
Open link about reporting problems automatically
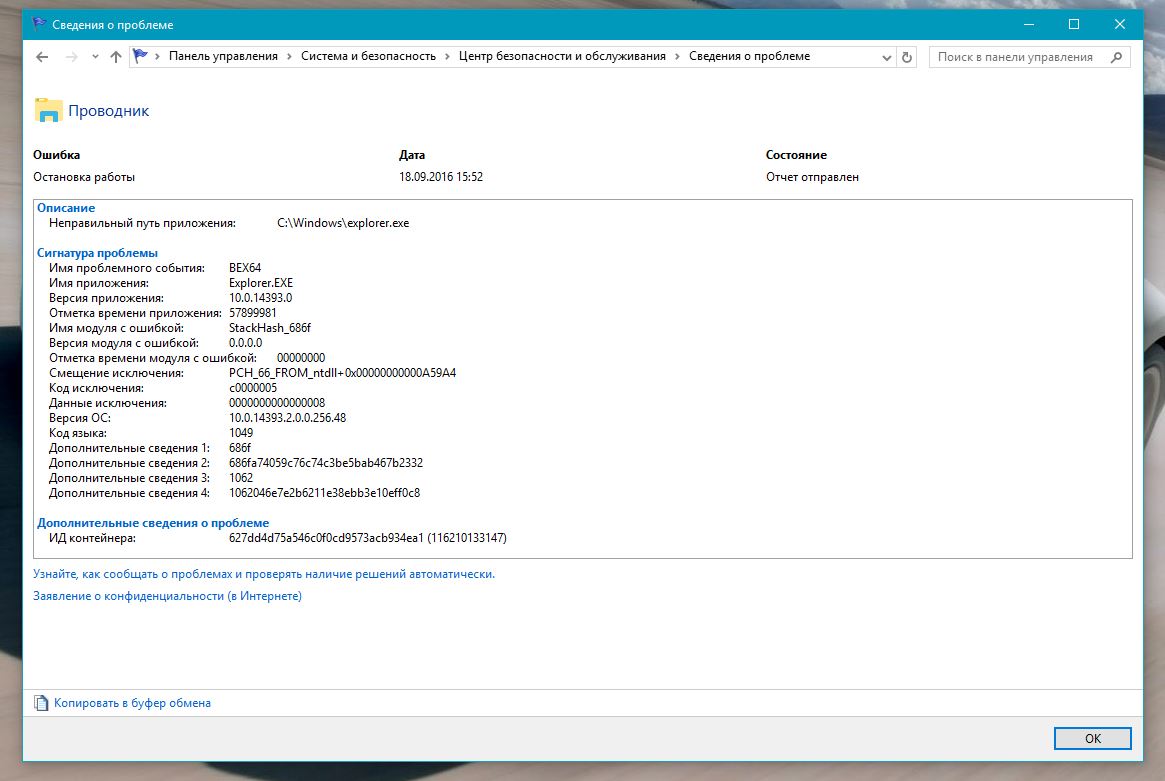click(264, 574)
